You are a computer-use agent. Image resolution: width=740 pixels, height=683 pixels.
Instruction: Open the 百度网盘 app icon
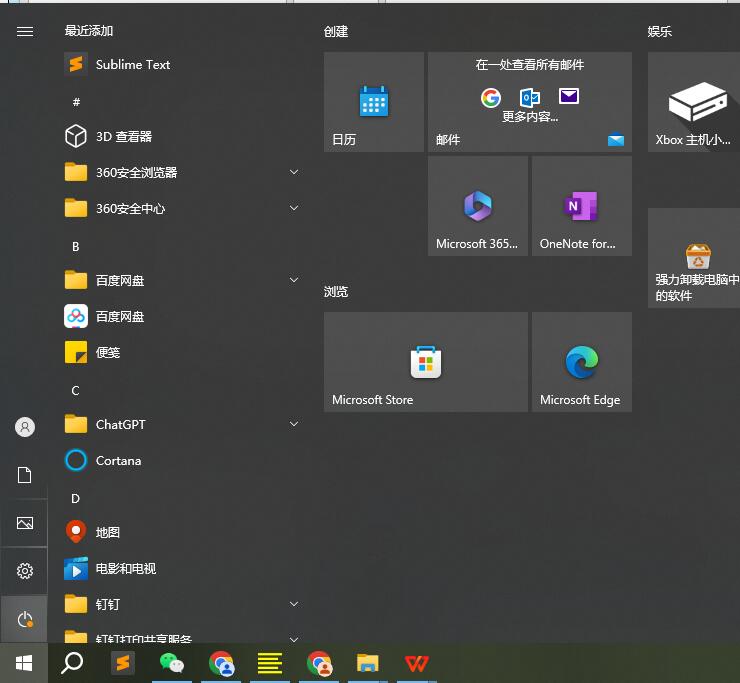pyautogui.click(x=119, y=317)
